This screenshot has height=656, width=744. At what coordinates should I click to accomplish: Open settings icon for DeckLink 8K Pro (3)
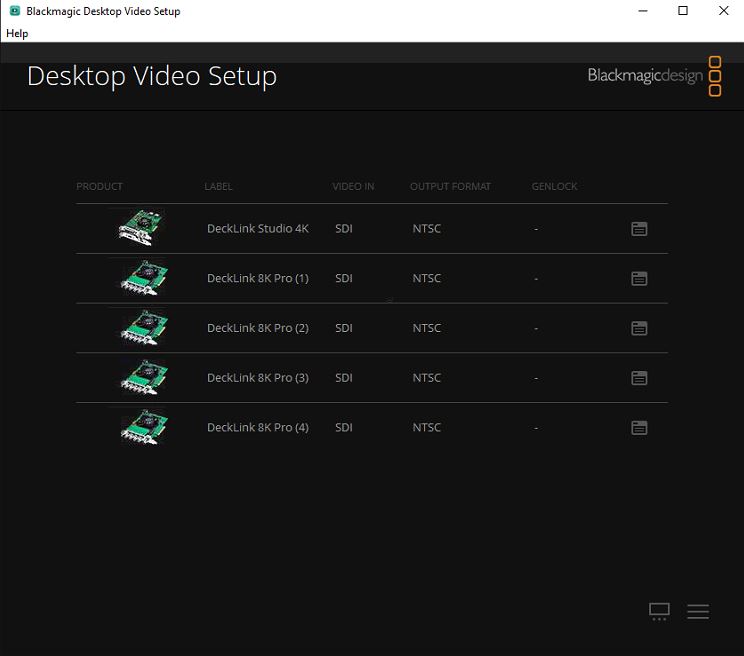pyautogui.click(x=639, y=378)
